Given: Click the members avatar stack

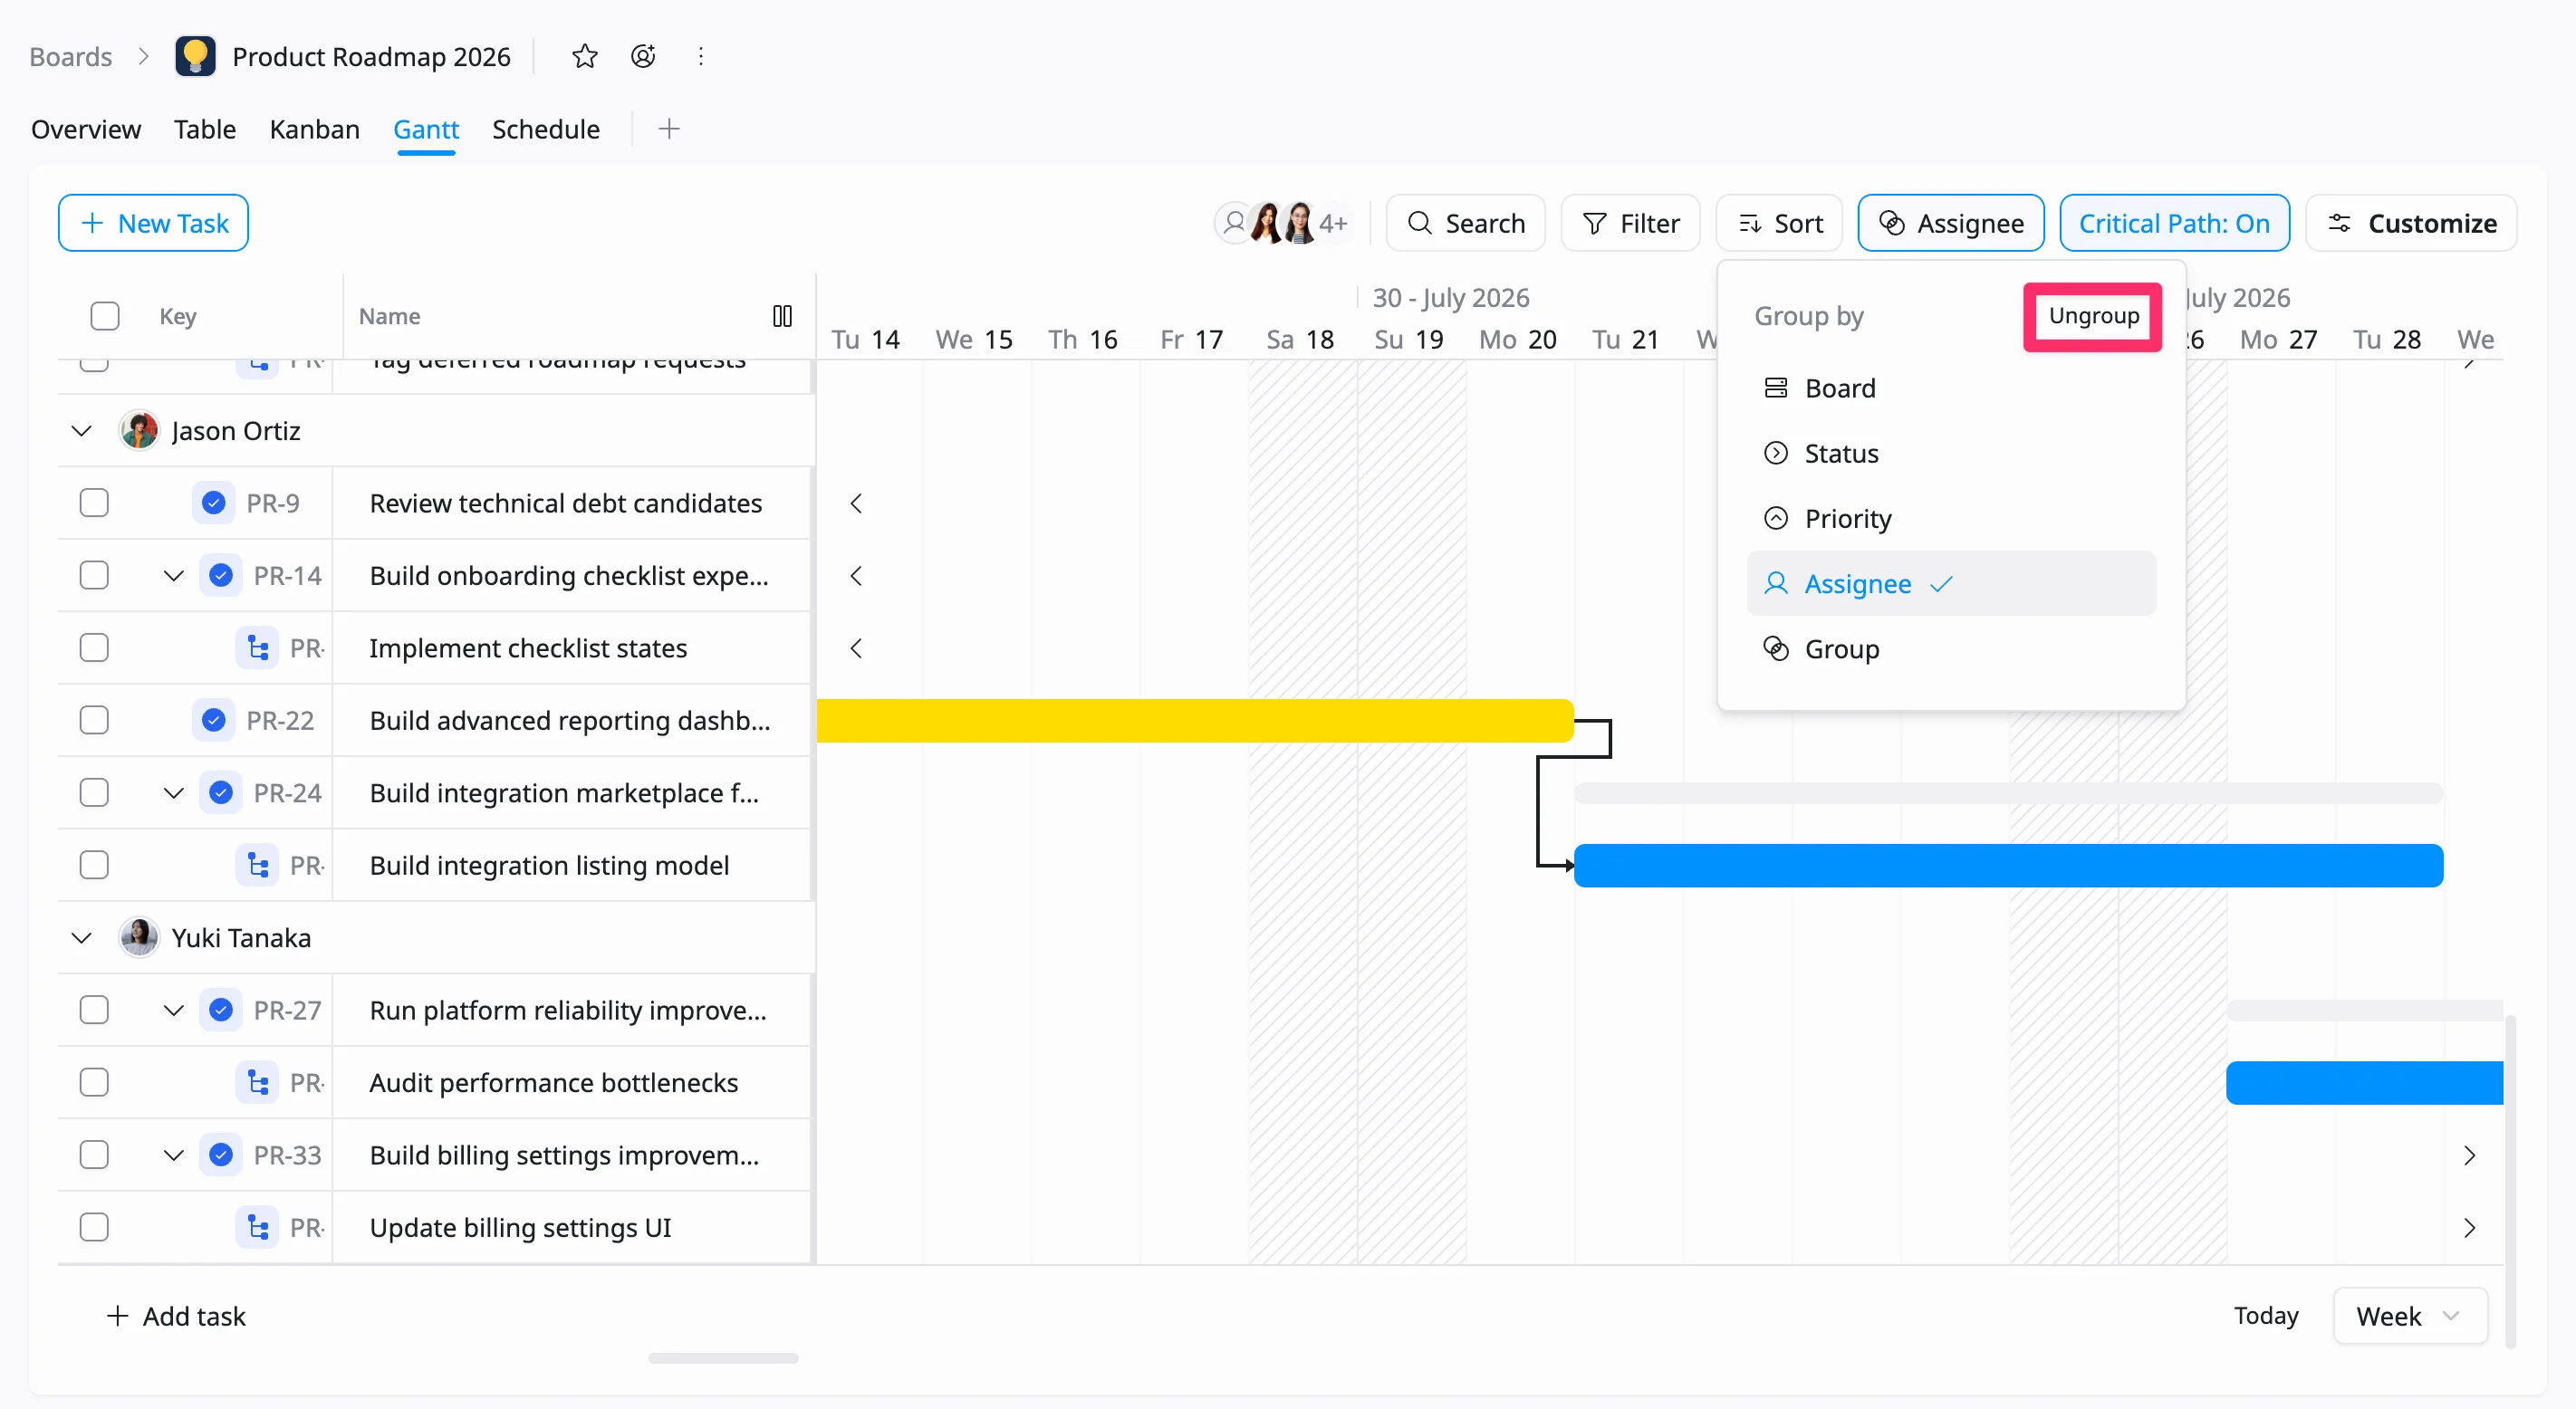Looking at the screenshot, I should (x=1282, y=223).
